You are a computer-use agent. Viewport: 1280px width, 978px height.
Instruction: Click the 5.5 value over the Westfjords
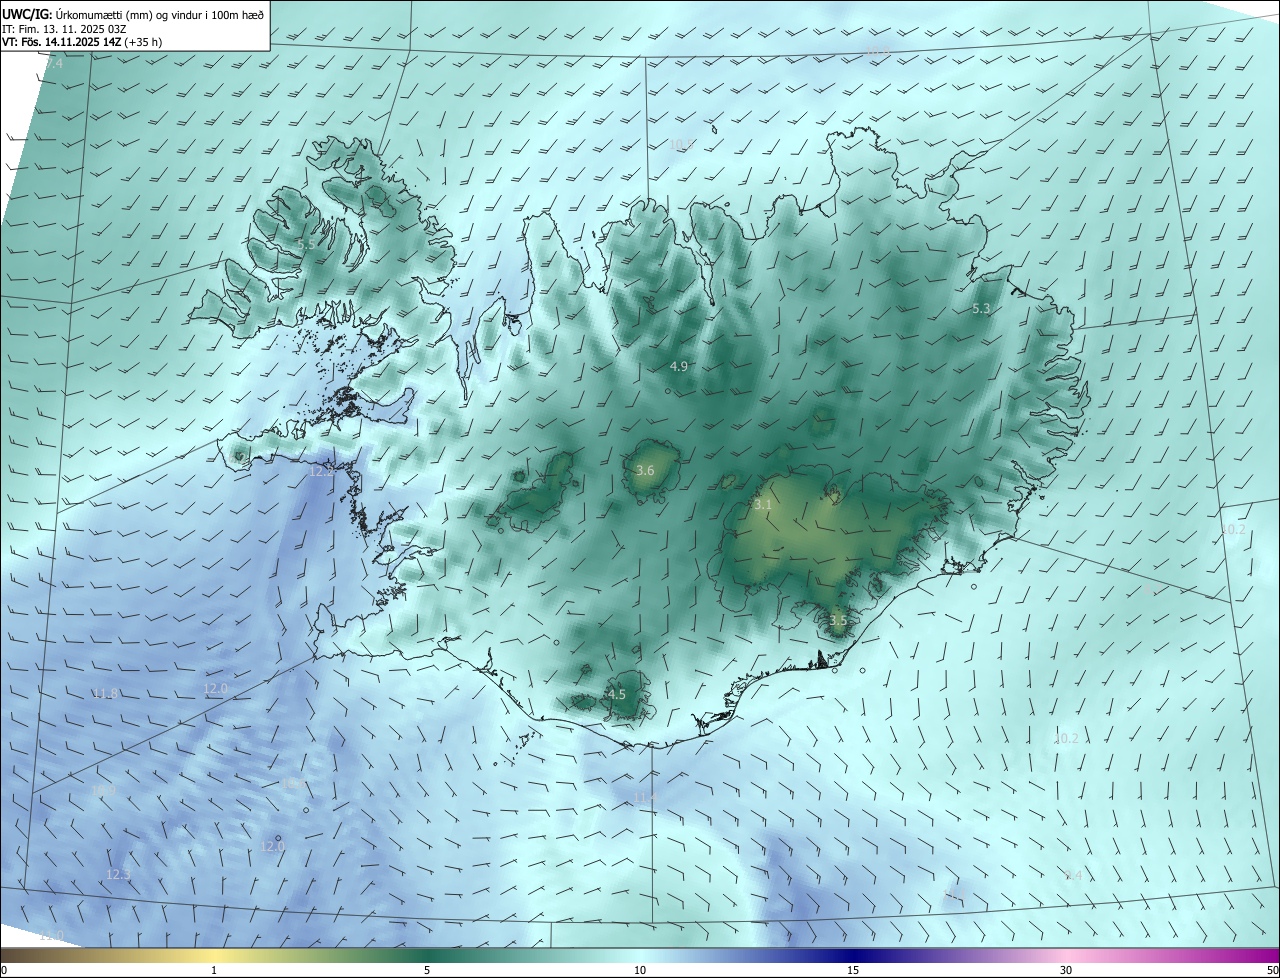click(x=306, y=244)
